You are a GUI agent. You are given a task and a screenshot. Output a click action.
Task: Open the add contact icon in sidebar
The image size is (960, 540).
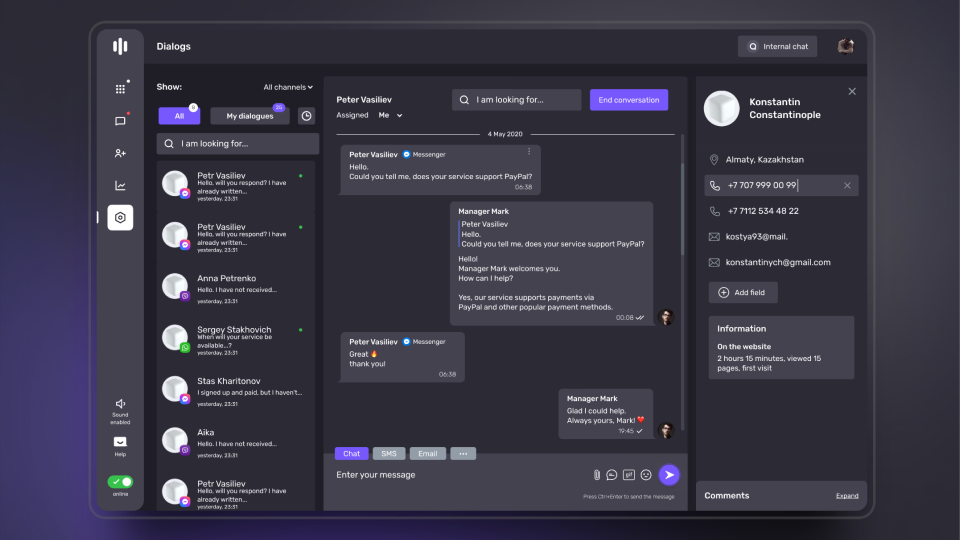tap(120, 153)
